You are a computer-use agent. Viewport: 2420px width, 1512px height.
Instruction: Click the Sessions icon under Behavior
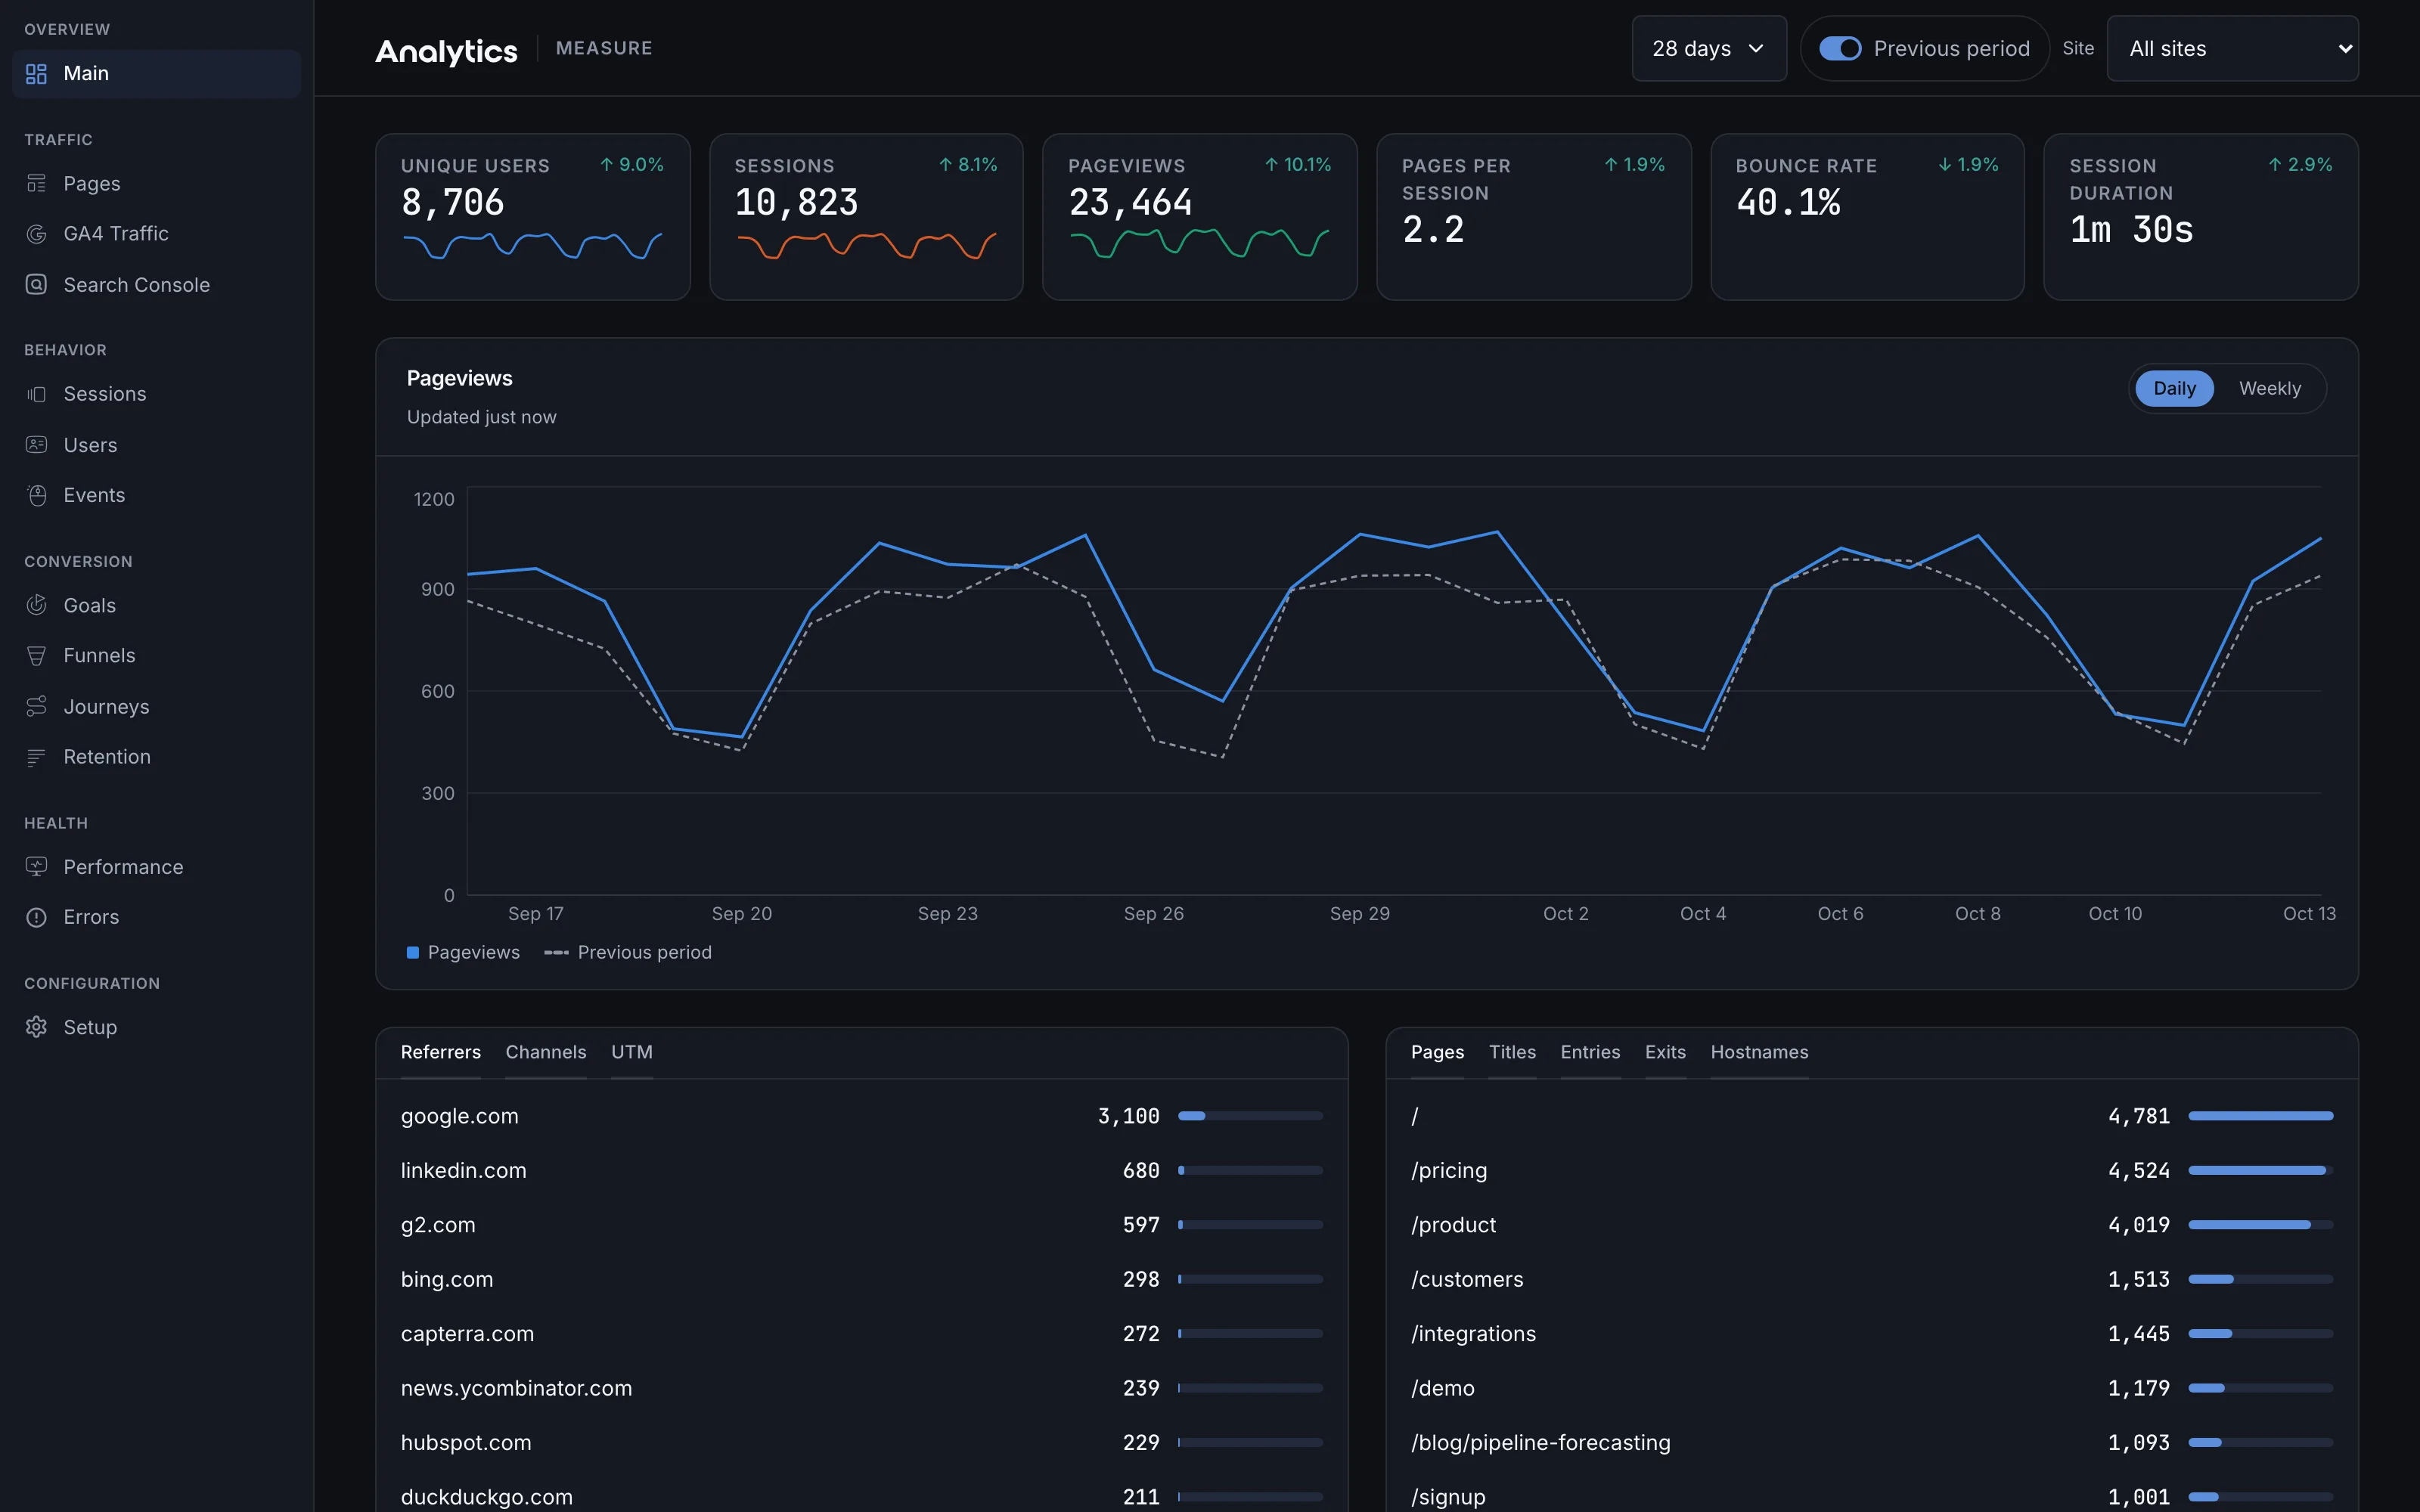pos(36,394)
